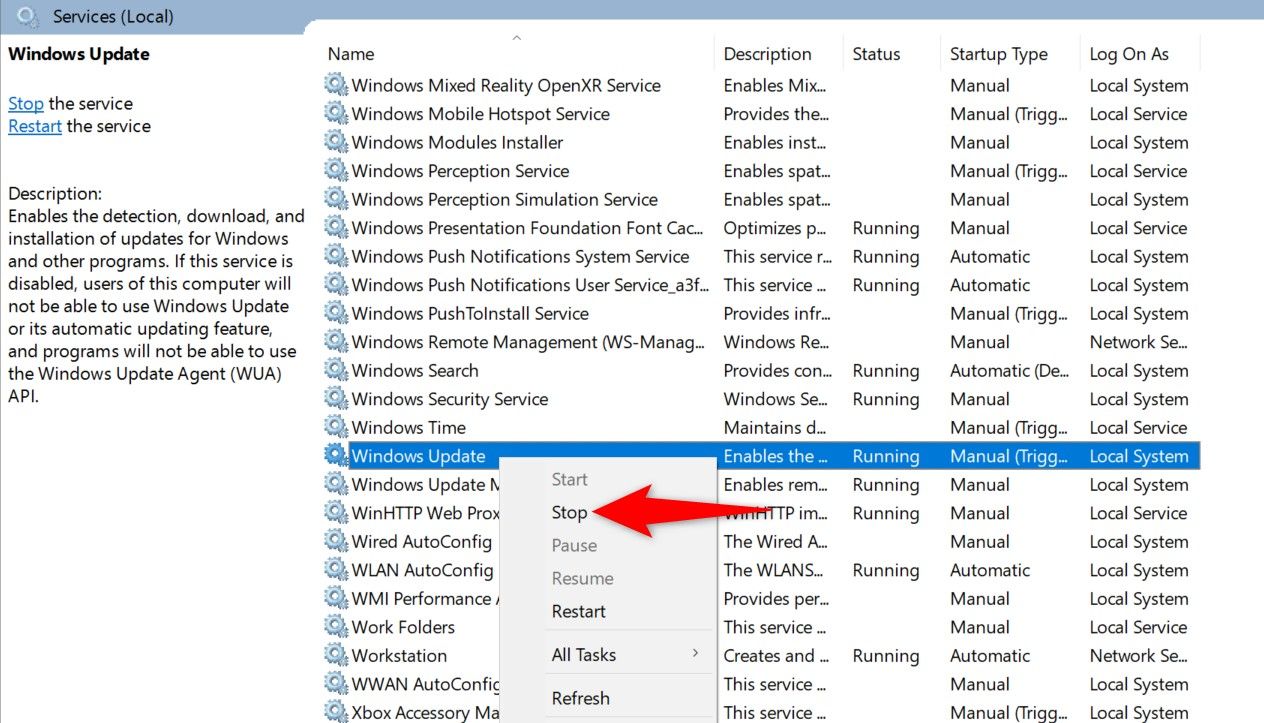Click the Workstation service name

399,655
